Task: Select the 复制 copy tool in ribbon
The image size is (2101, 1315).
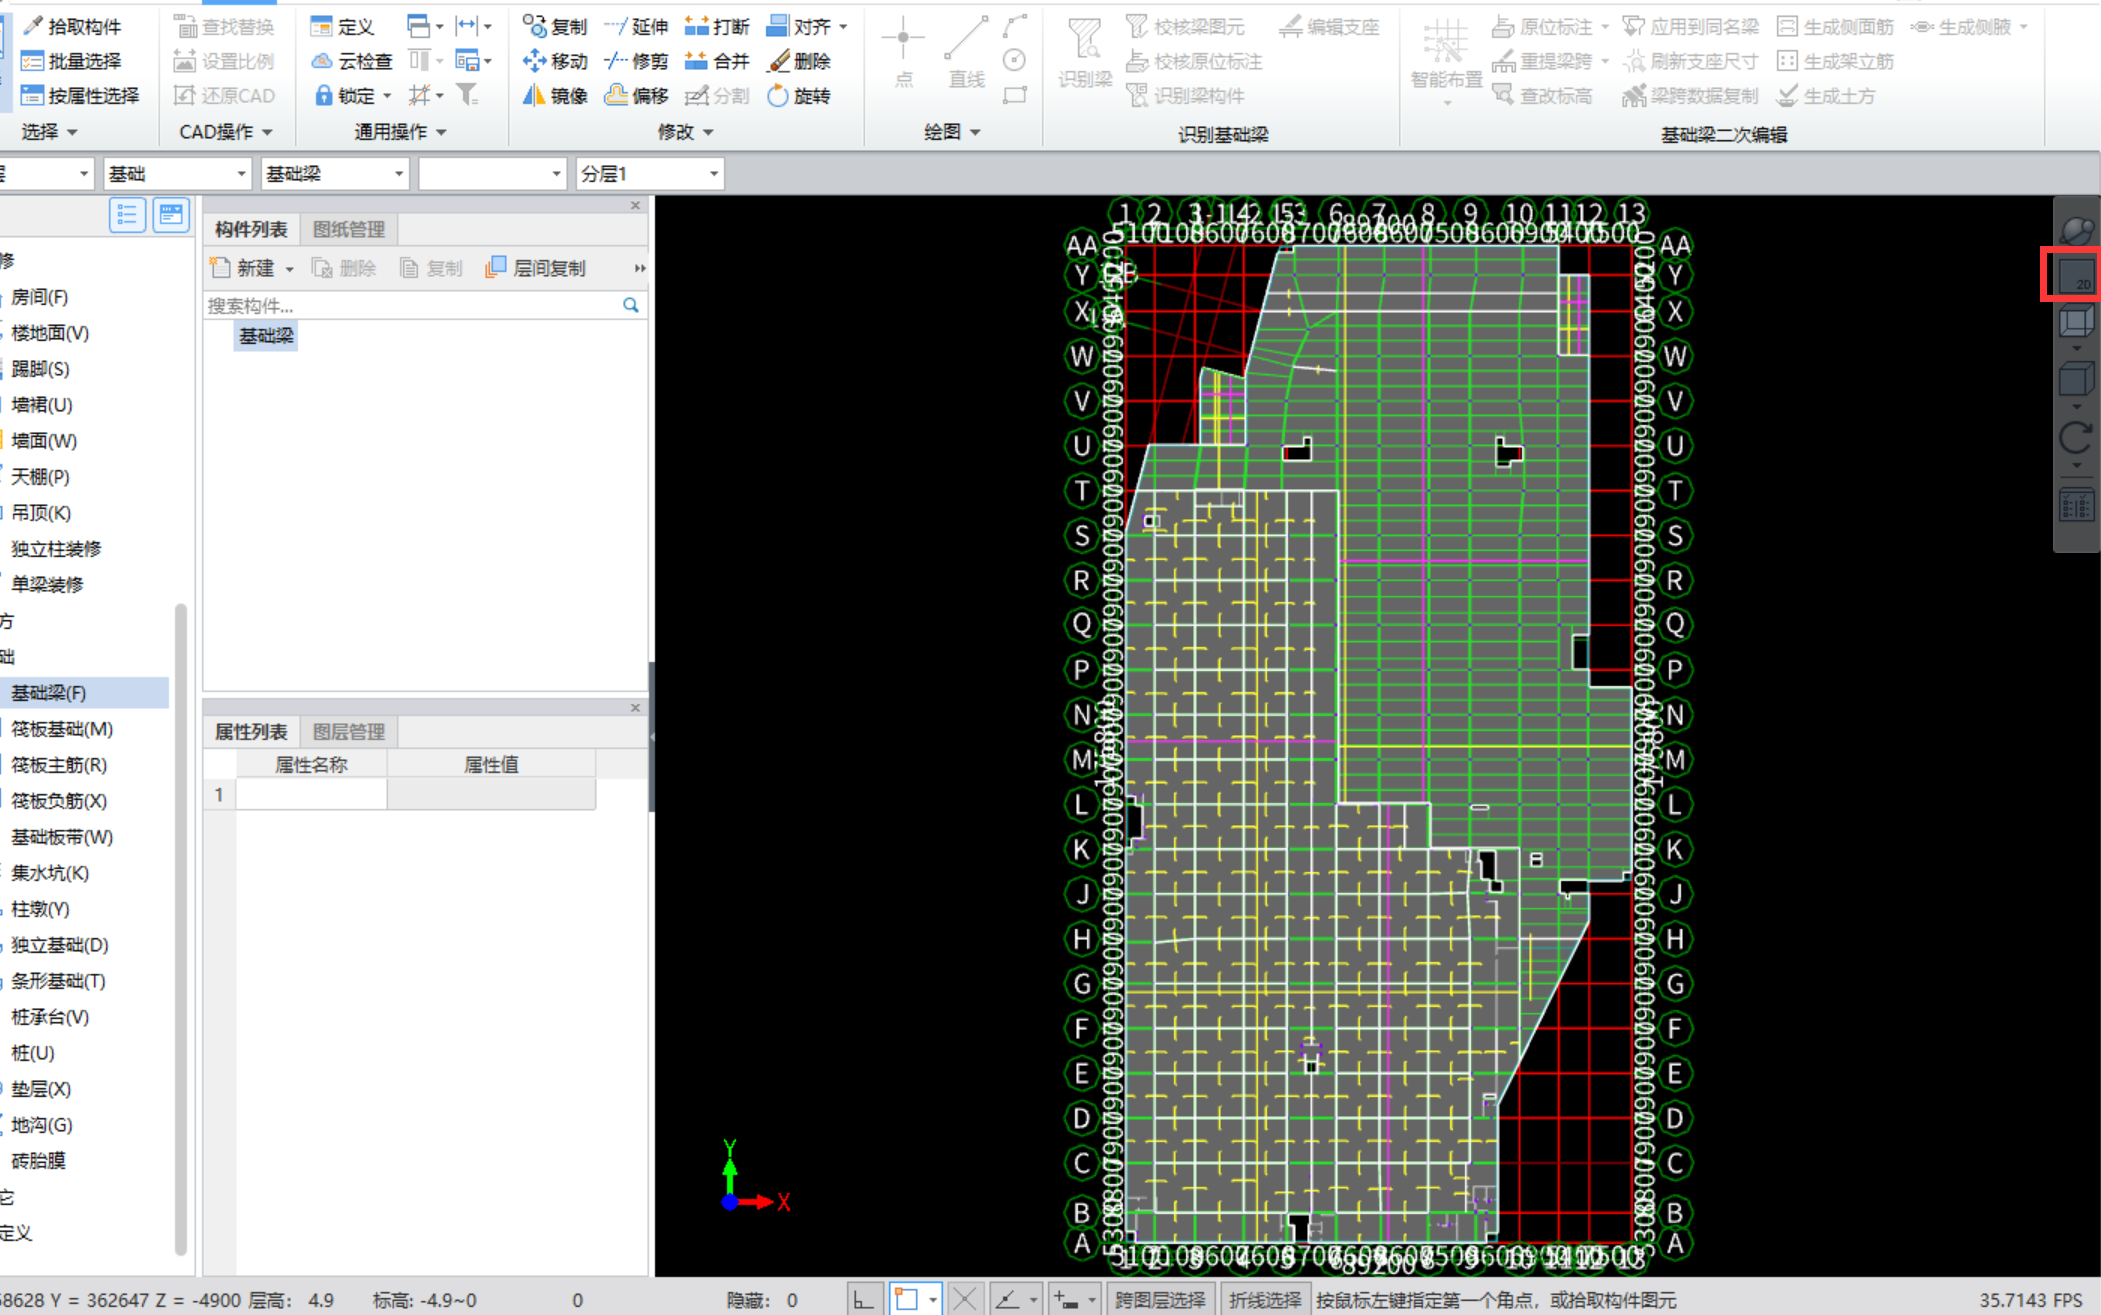Action: point(555,26)
